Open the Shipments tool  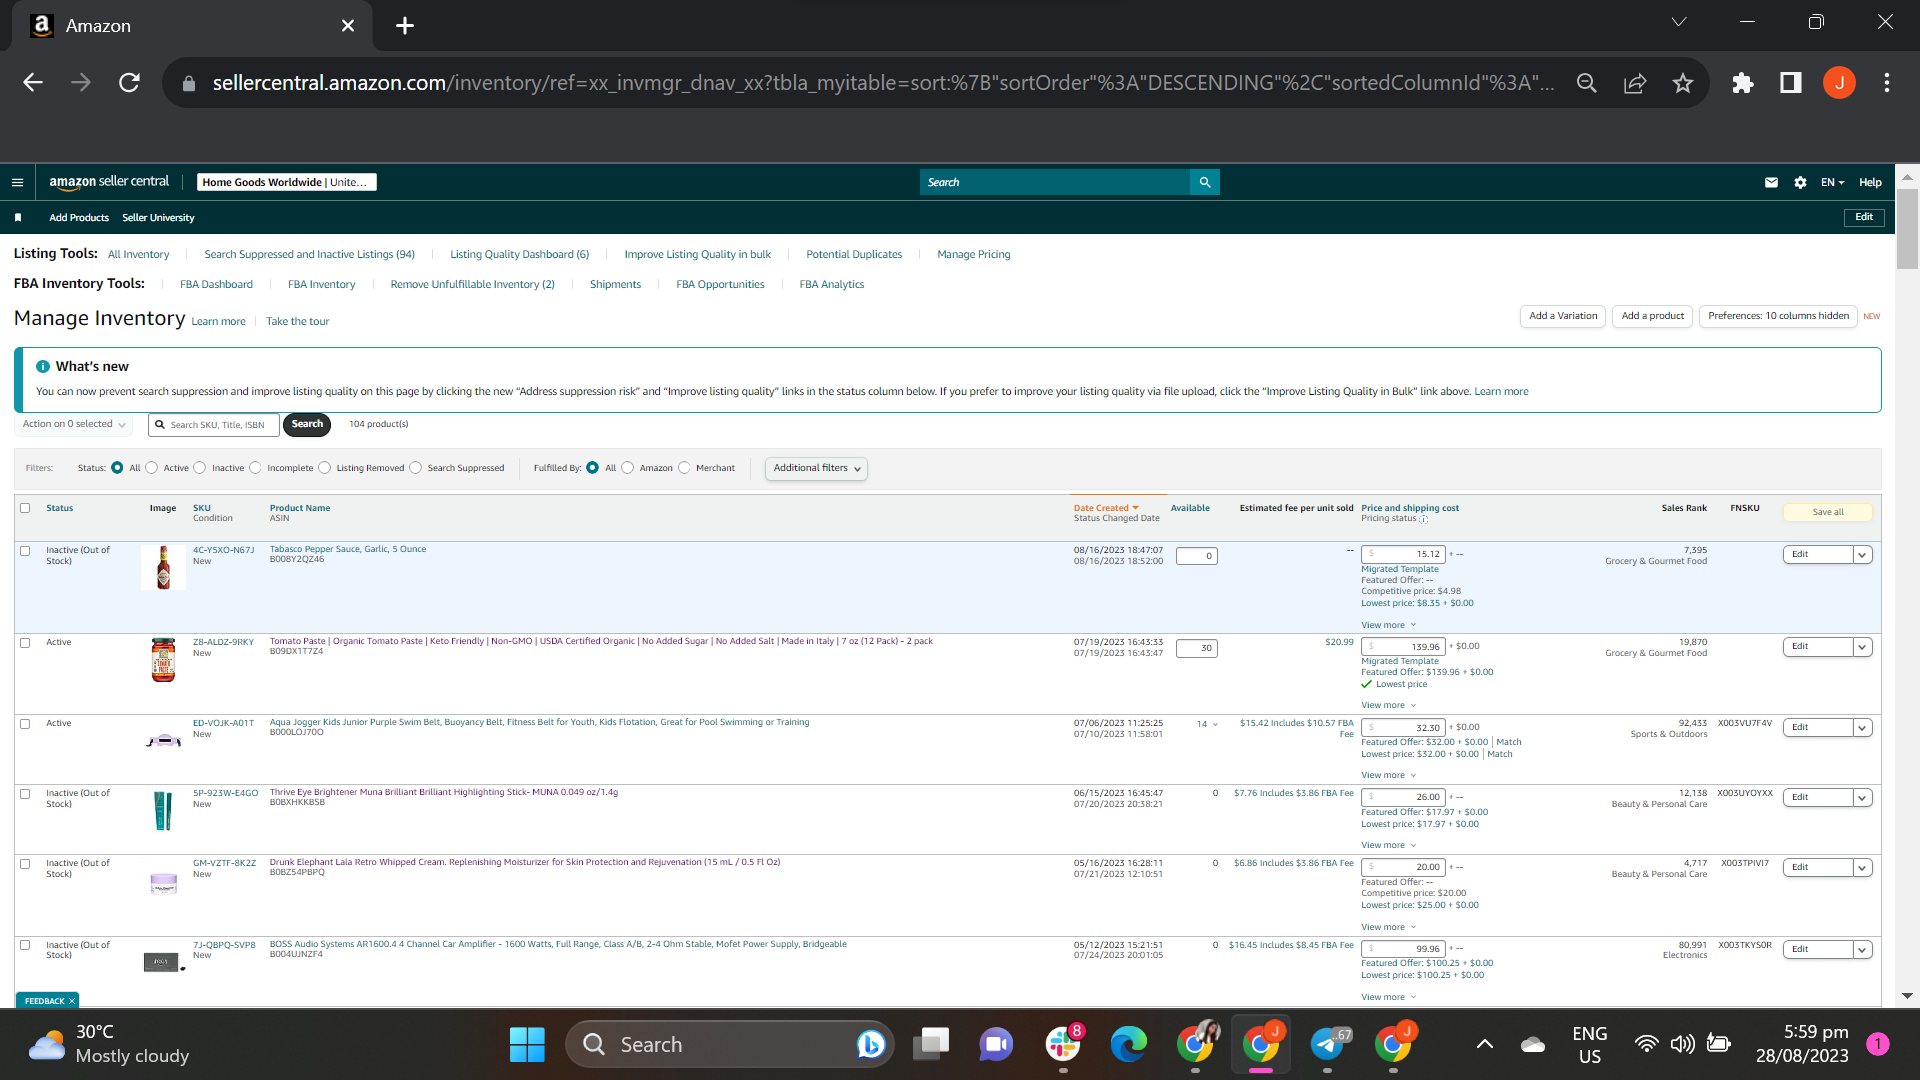click(615, 284)
